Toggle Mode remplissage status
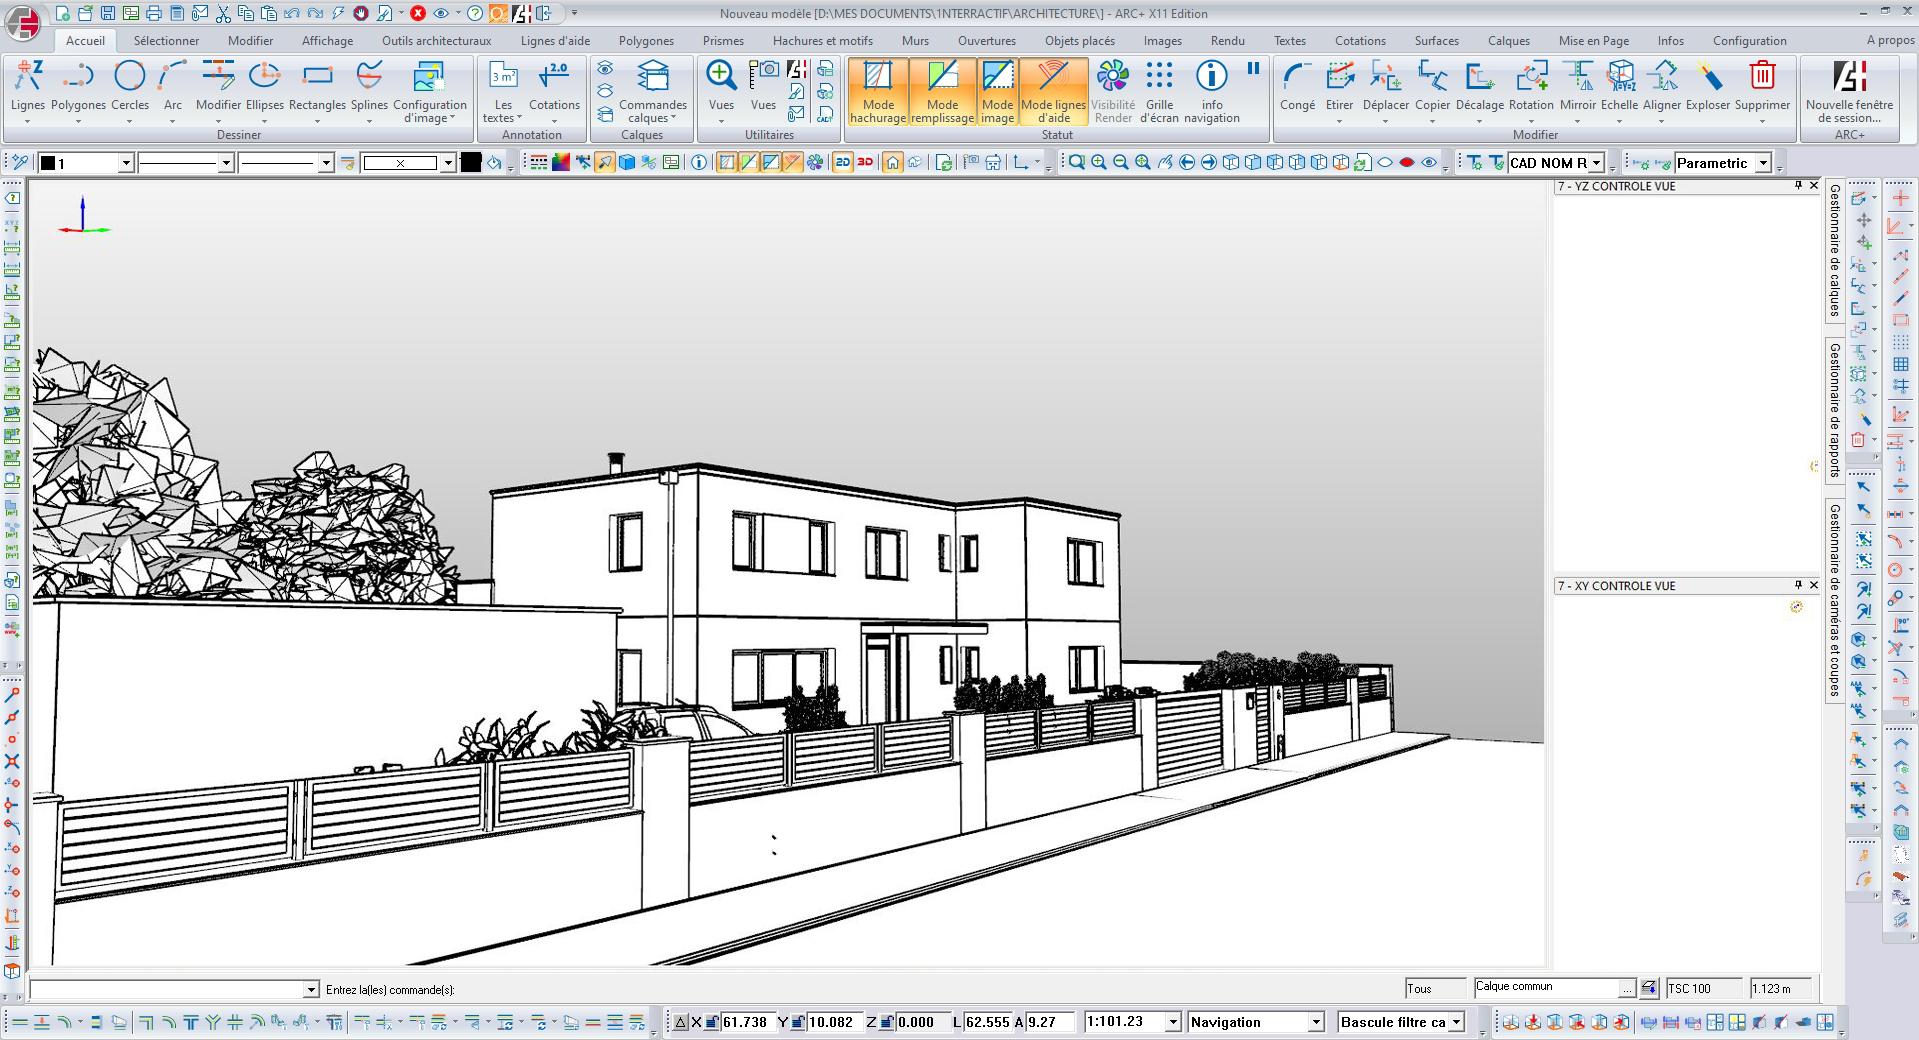The width and height of the screenshot is (1919, 1040). coord(942,90)
